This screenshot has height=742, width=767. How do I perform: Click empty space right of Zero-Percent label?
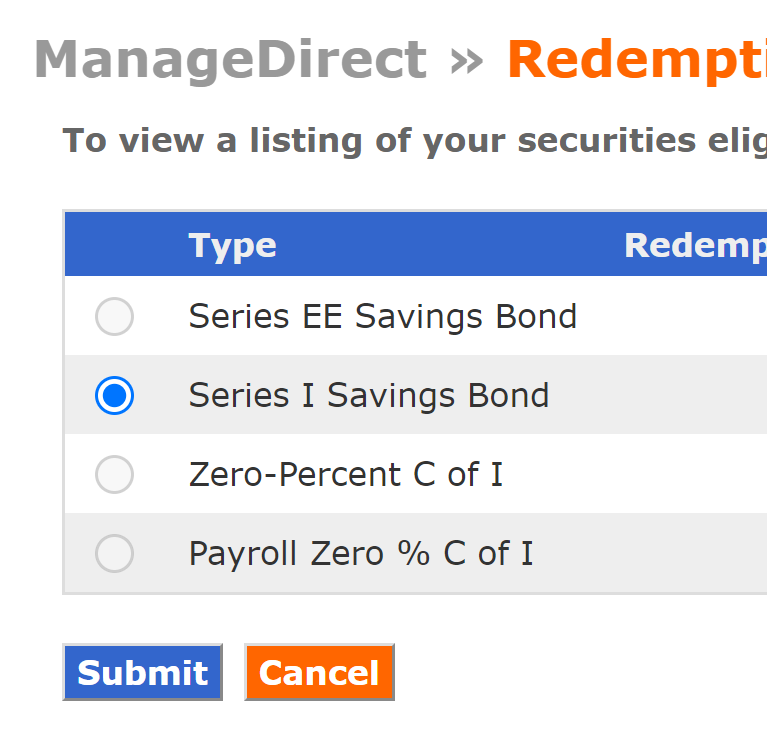pos(640,474)
